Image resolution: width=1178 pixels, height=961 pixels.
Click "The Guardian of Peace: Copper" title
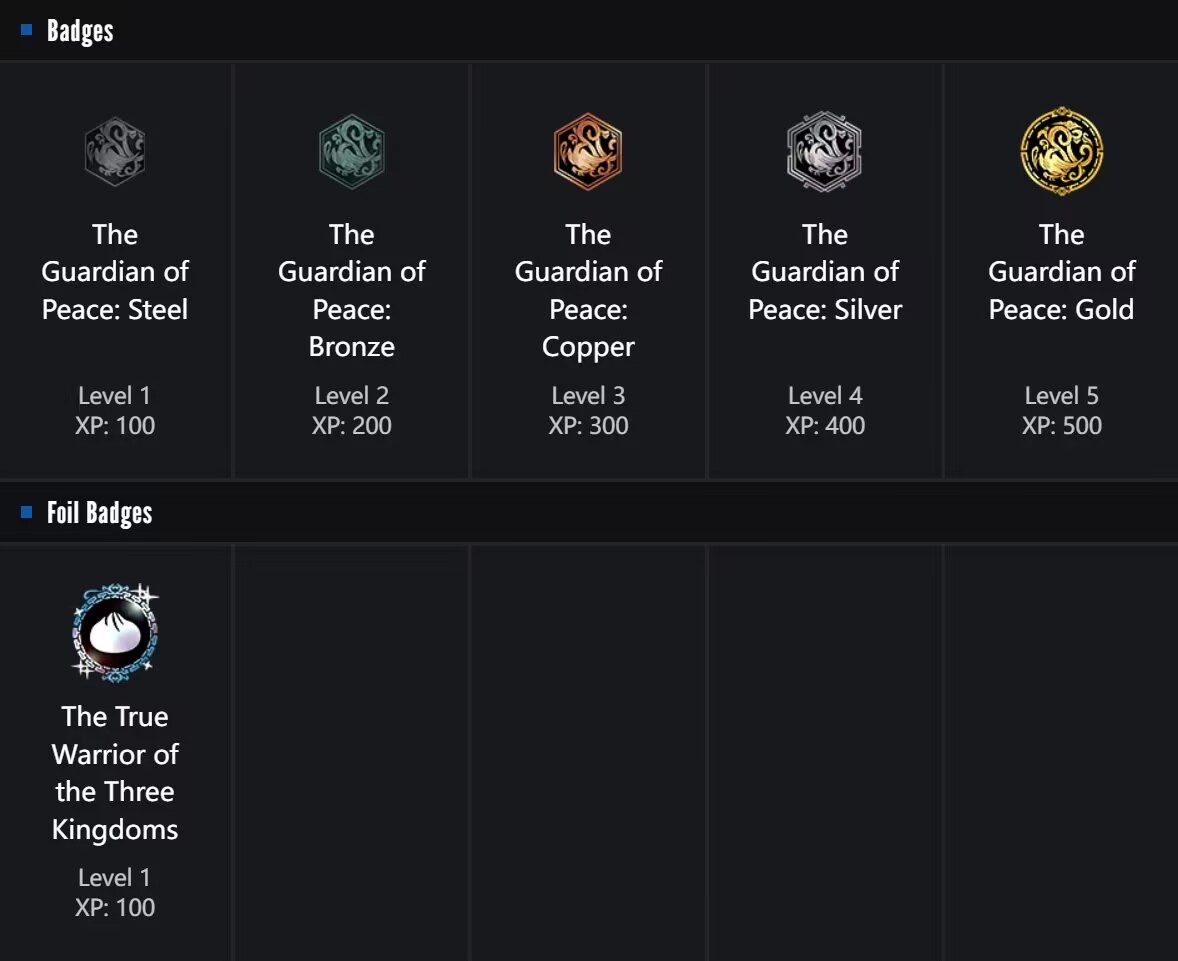588,290
